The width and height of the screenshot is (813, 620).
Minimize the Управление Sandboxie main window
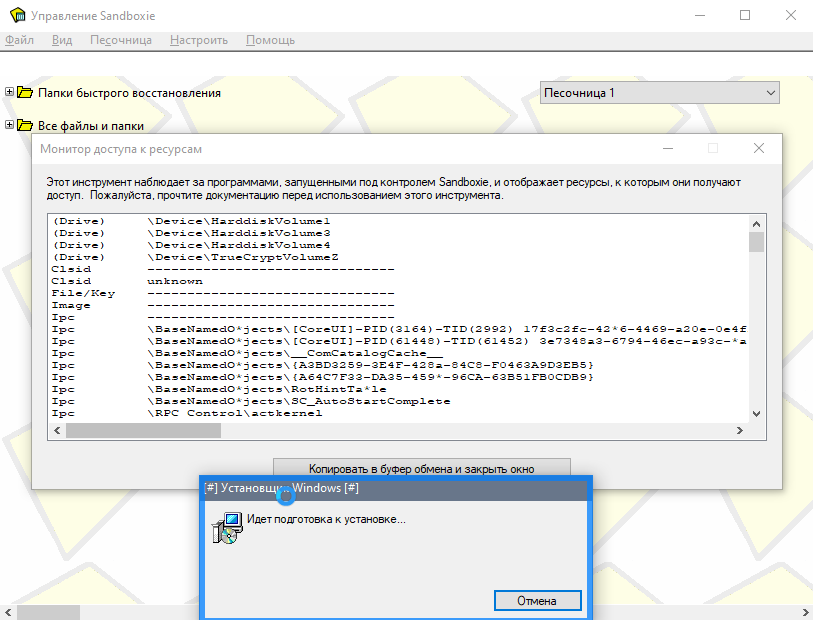(700, 15)
